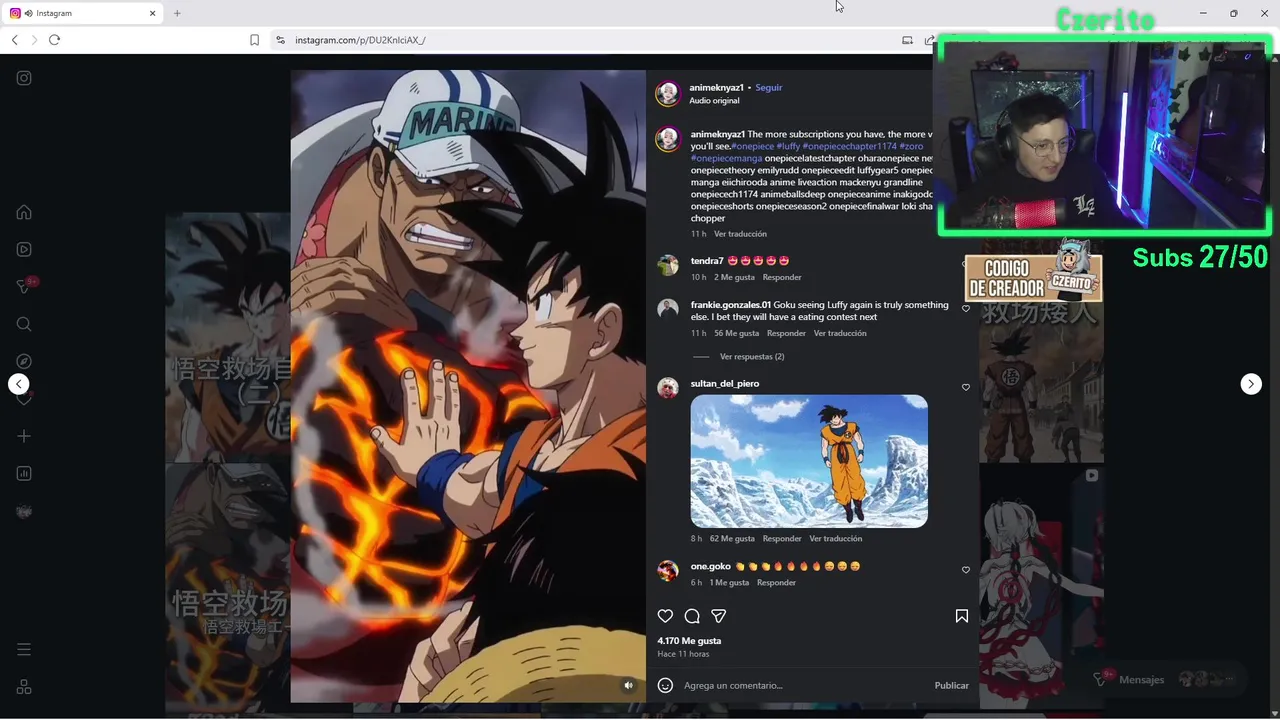The width and height of the screenshot is (1280, 720).
Task: Click the address bar URL
Action: 360,40
